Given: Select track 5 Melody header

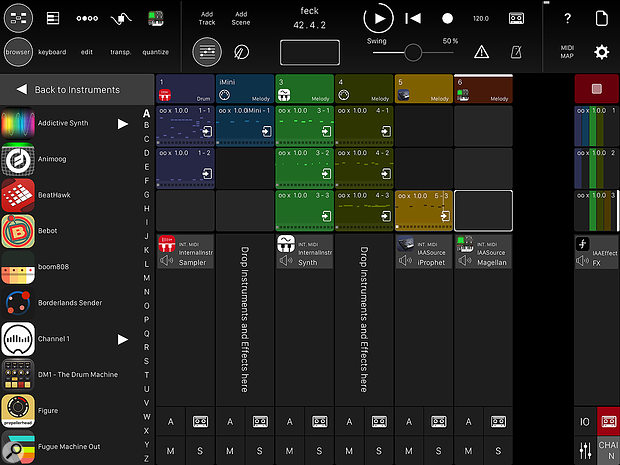Looking at the screenshot, I should pyautogui.click(x=423, y=89).
